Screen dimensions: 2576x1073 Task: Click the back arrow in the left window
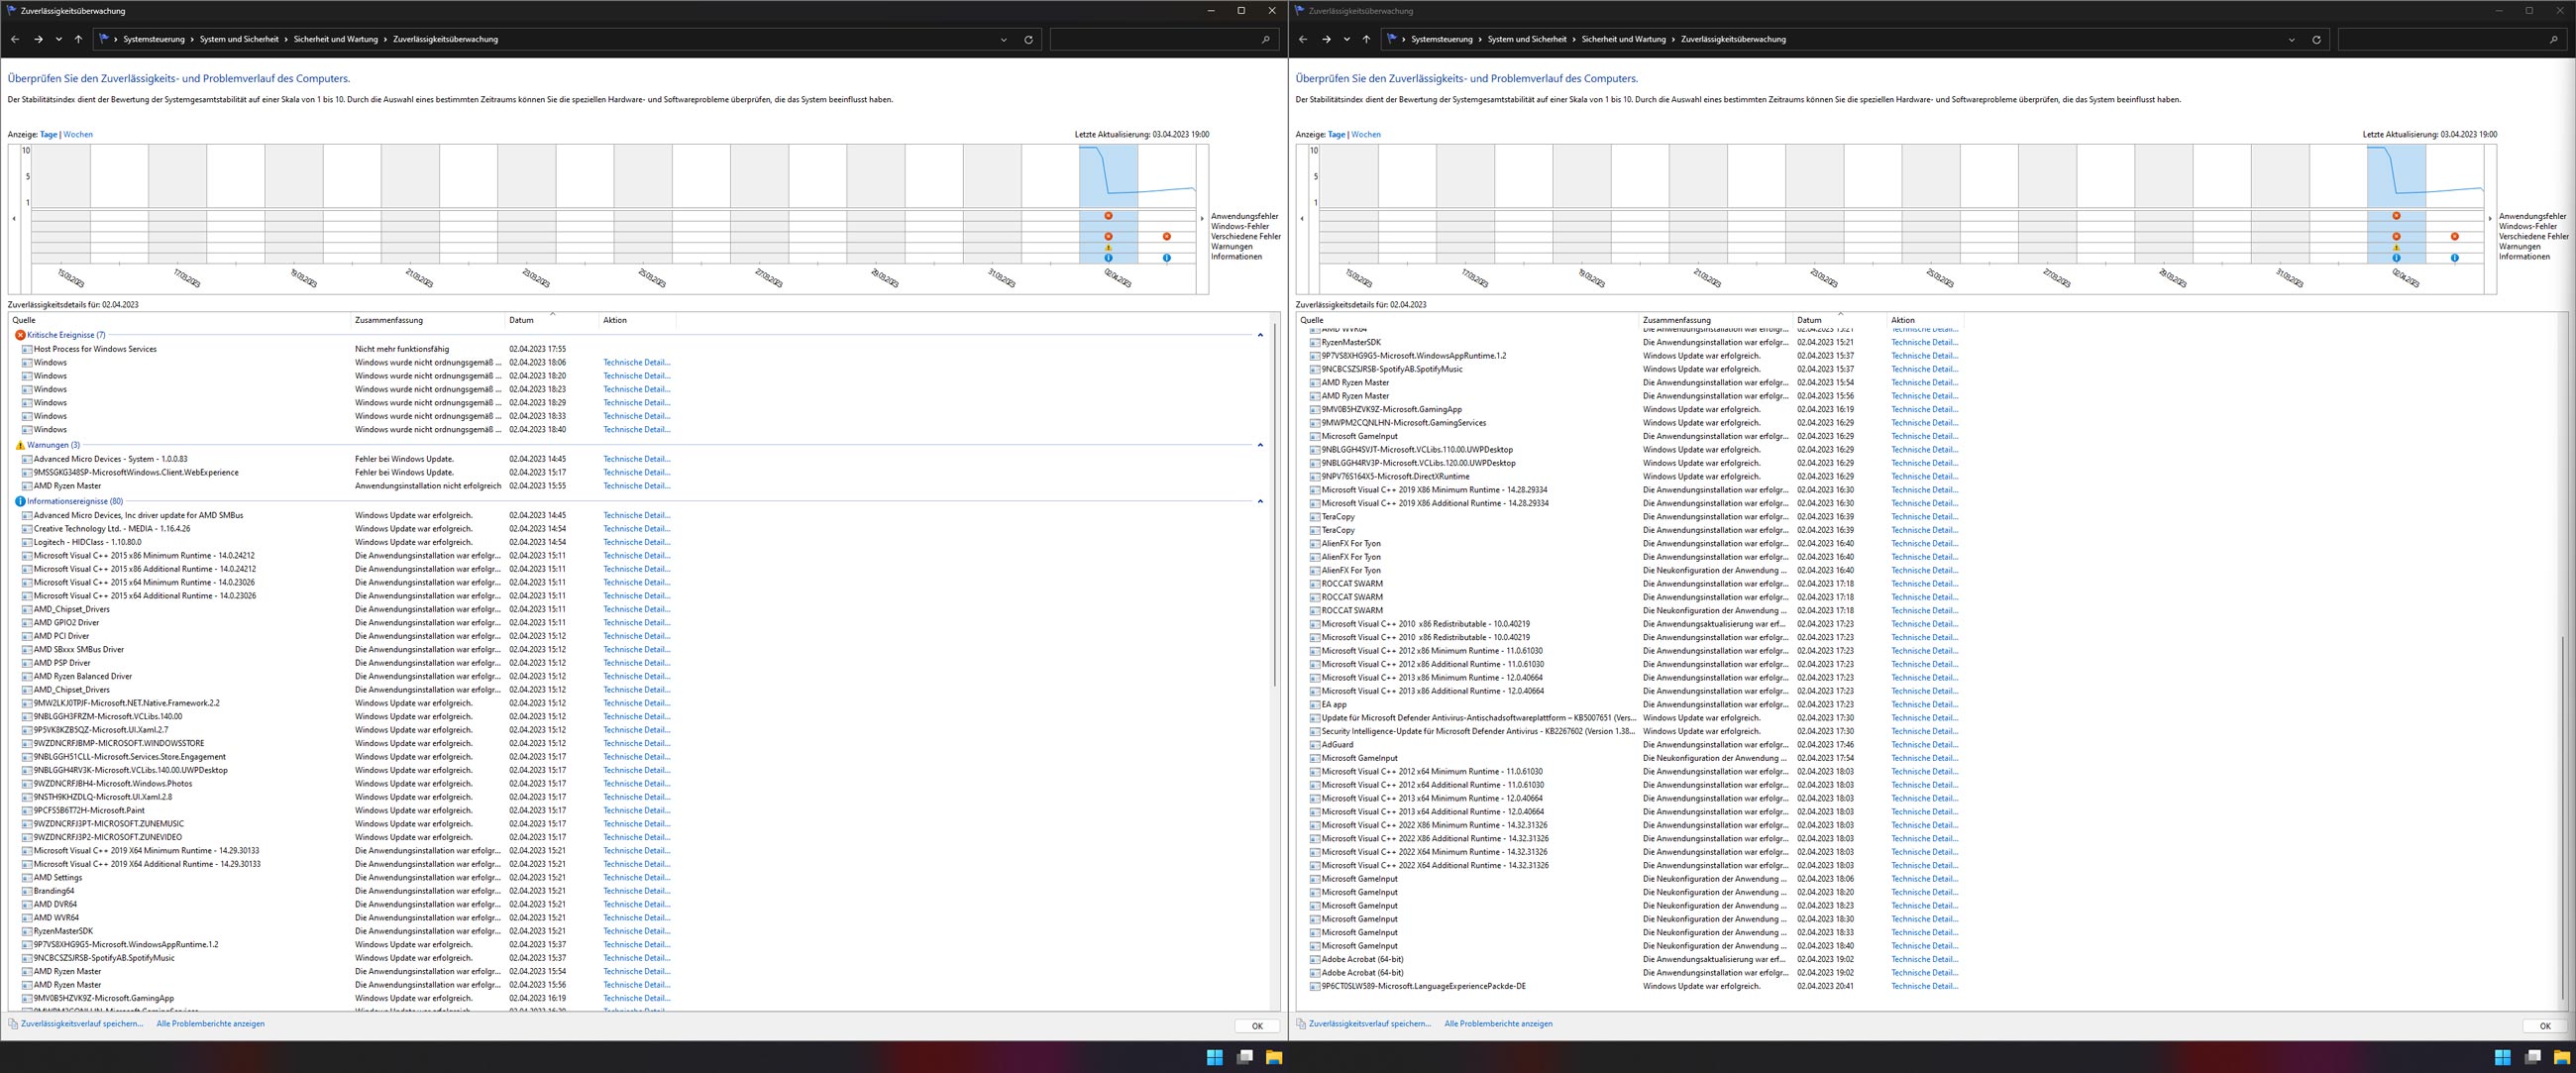[15, 39]
